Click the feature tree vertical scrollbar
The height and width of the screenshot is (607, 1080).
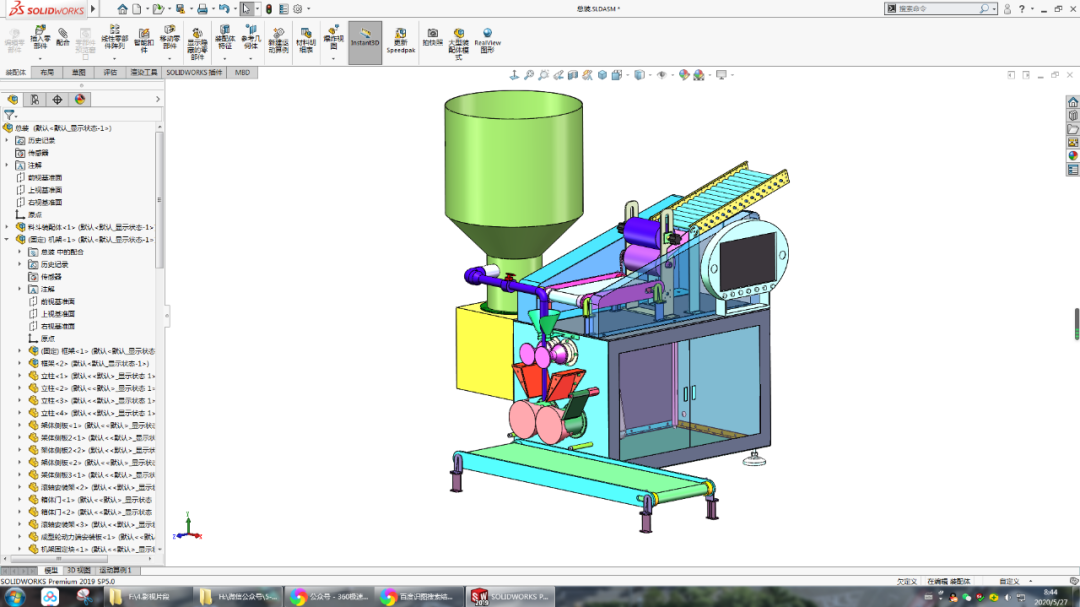[x=160, y=200]
